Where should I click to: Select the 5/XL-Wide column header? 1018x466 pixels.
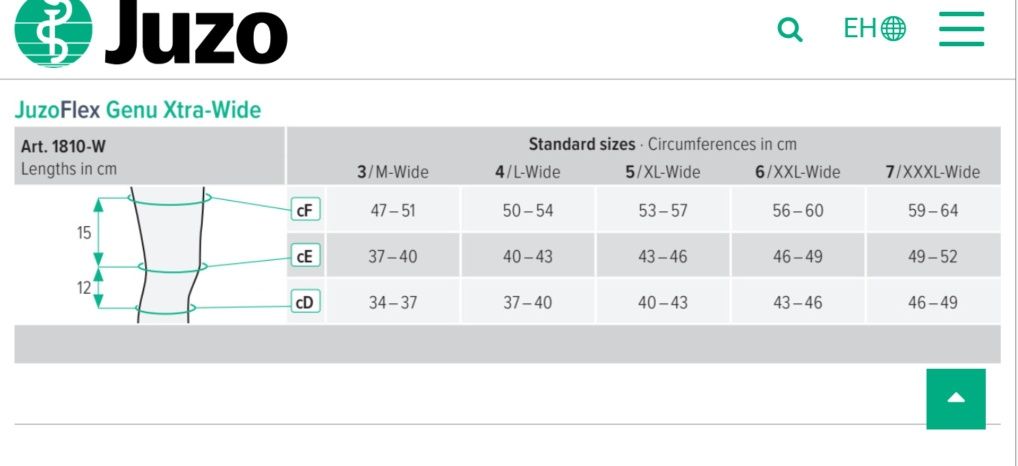[x=663, y=172]
